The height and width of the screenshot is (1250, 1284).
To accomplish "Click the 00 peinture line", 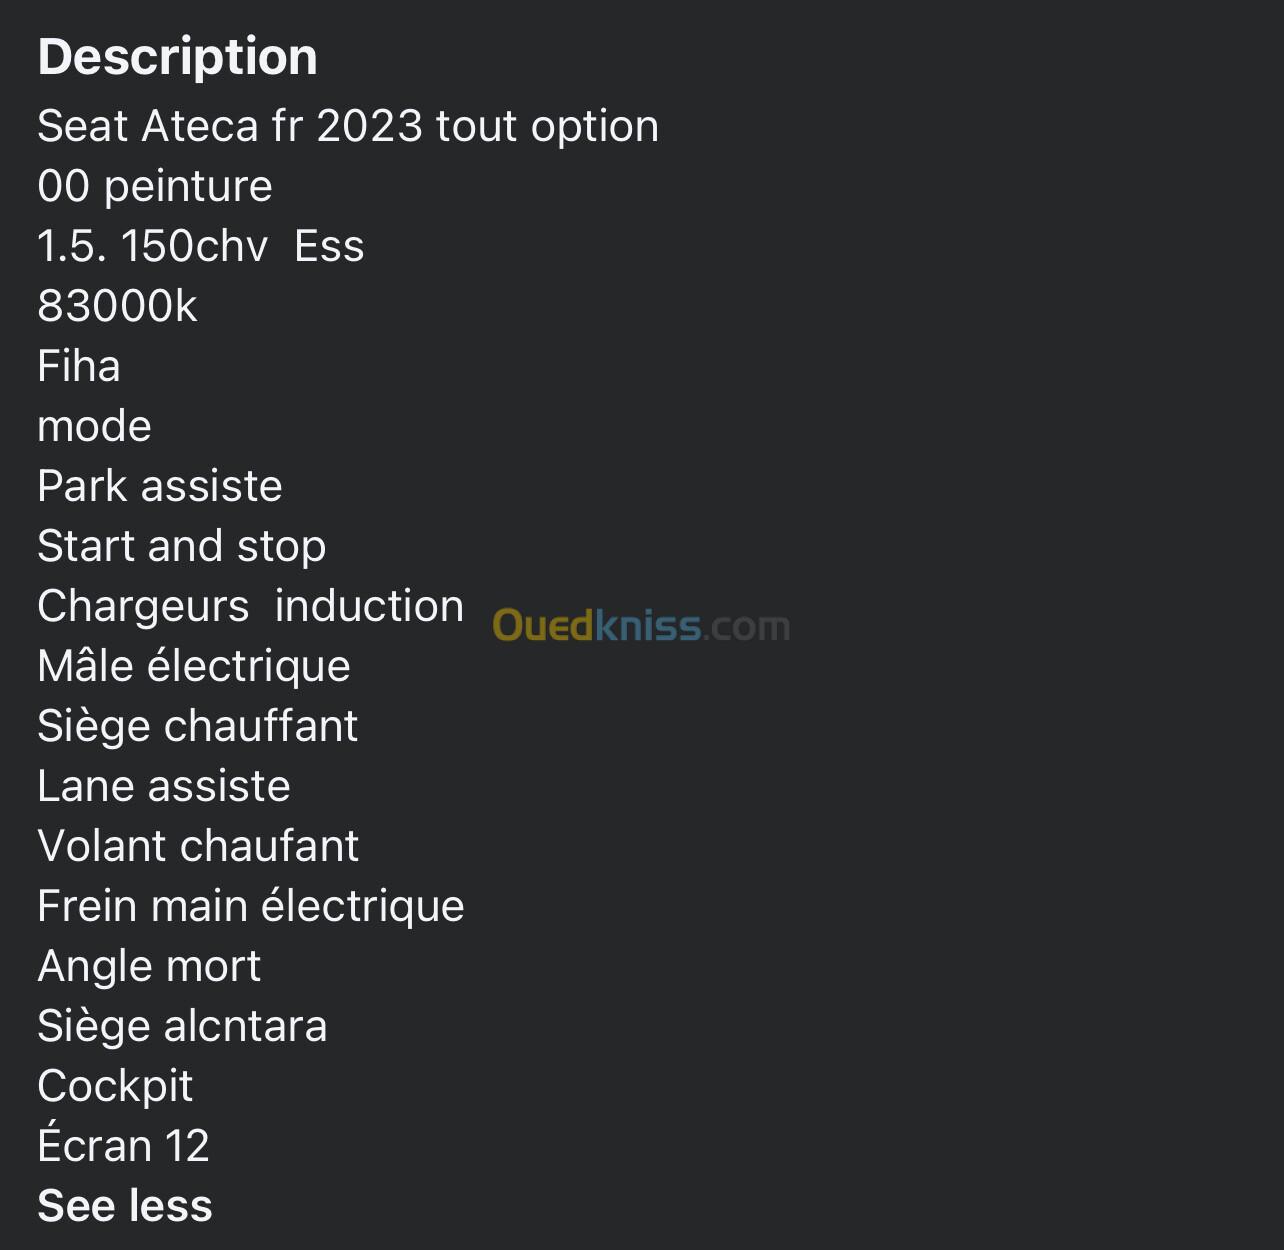I will pyautogui.click(x=155, y=187).
